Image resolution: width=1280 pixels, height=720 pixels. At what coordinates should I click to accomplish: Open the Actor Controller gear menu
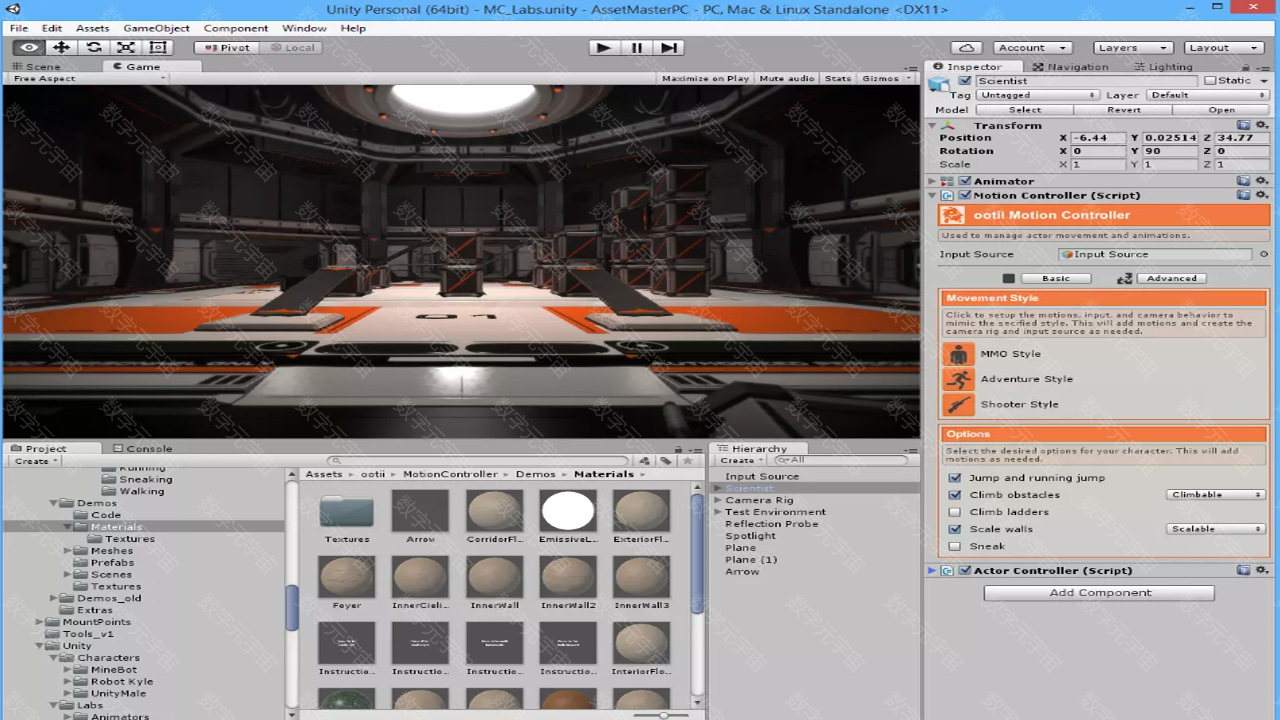pos(1261,570)
